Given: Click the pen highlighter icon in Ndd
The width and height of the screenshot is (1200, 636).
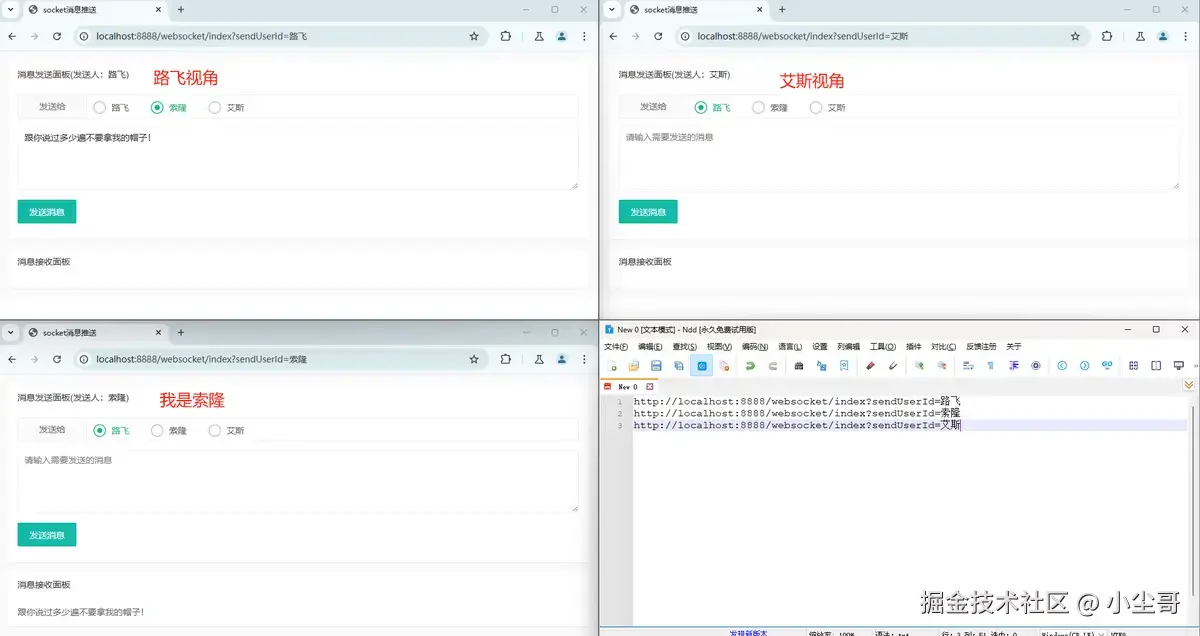Looking at the screenshot, I should pos(893,365).
